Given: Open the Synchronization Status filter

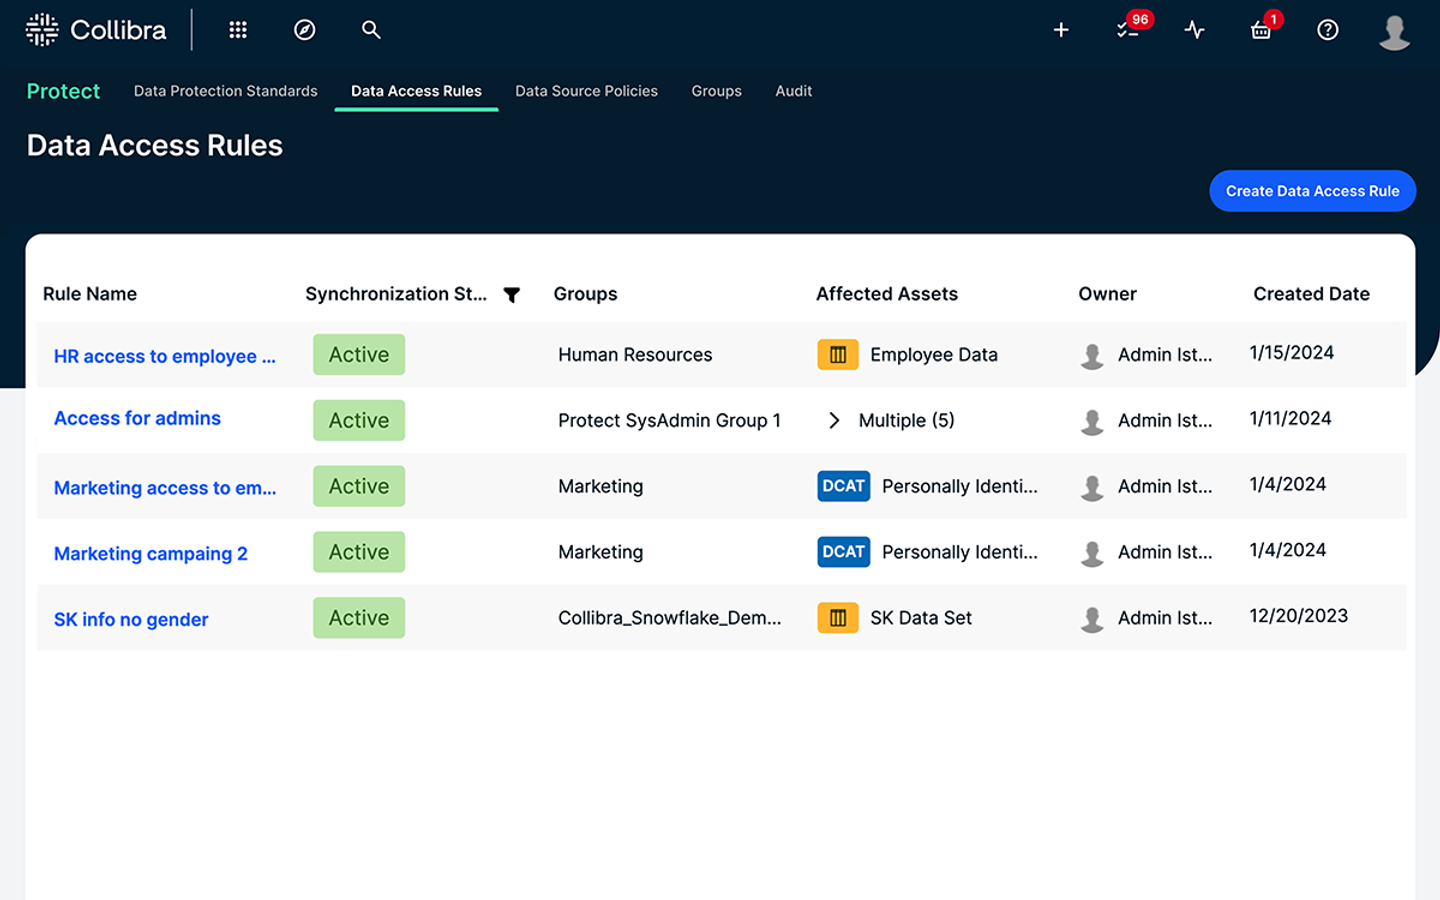Looking at the screenshot, I should pos(512,294).
